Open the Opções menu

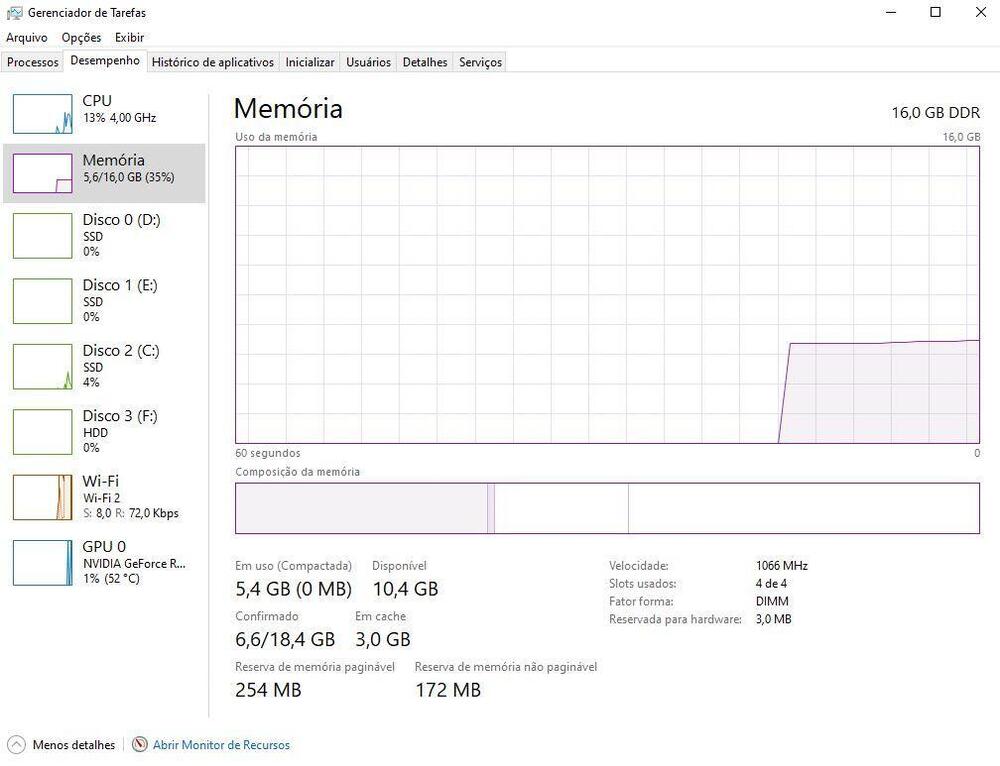[81, 38]
